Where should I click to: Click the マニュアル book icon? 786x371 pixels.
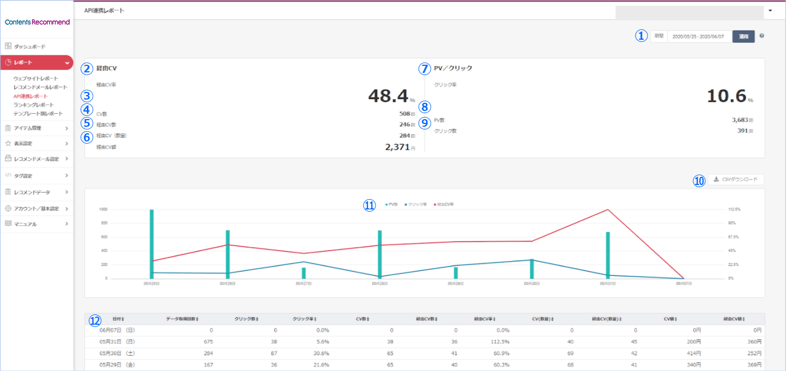click(8, 224)
